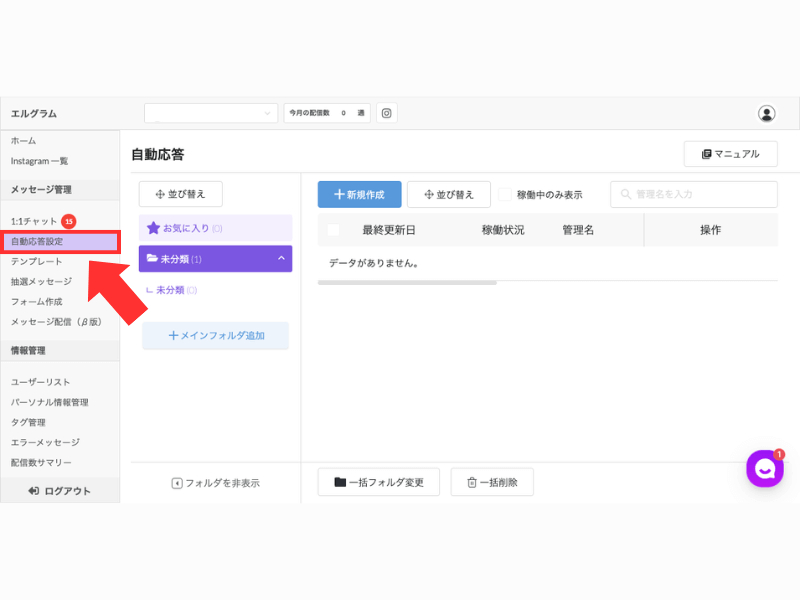This screenshot has width=800, height=600.
Task: Click 並び替え button next to 新規作成
Action: click(449, 194)
